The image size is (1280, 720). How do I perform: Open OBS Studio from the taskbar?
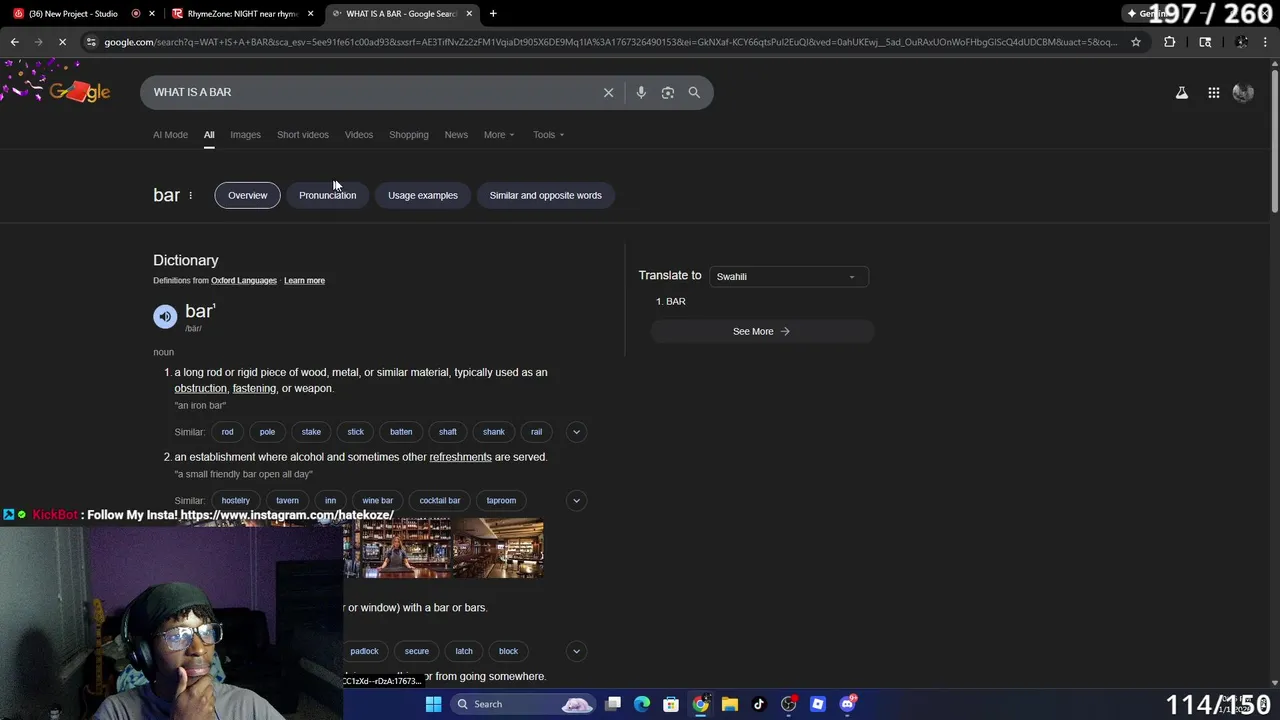click(789, 704)
